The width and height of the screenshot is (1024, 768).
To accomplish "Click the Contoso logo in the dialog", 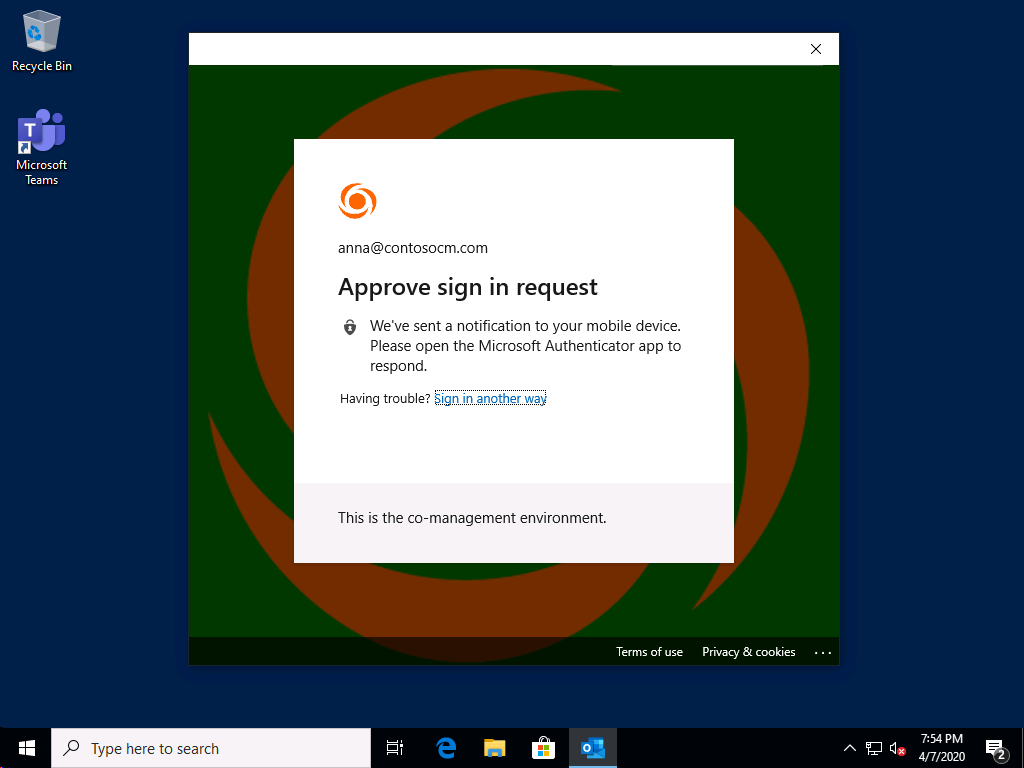I will click(x=357, y=201).
